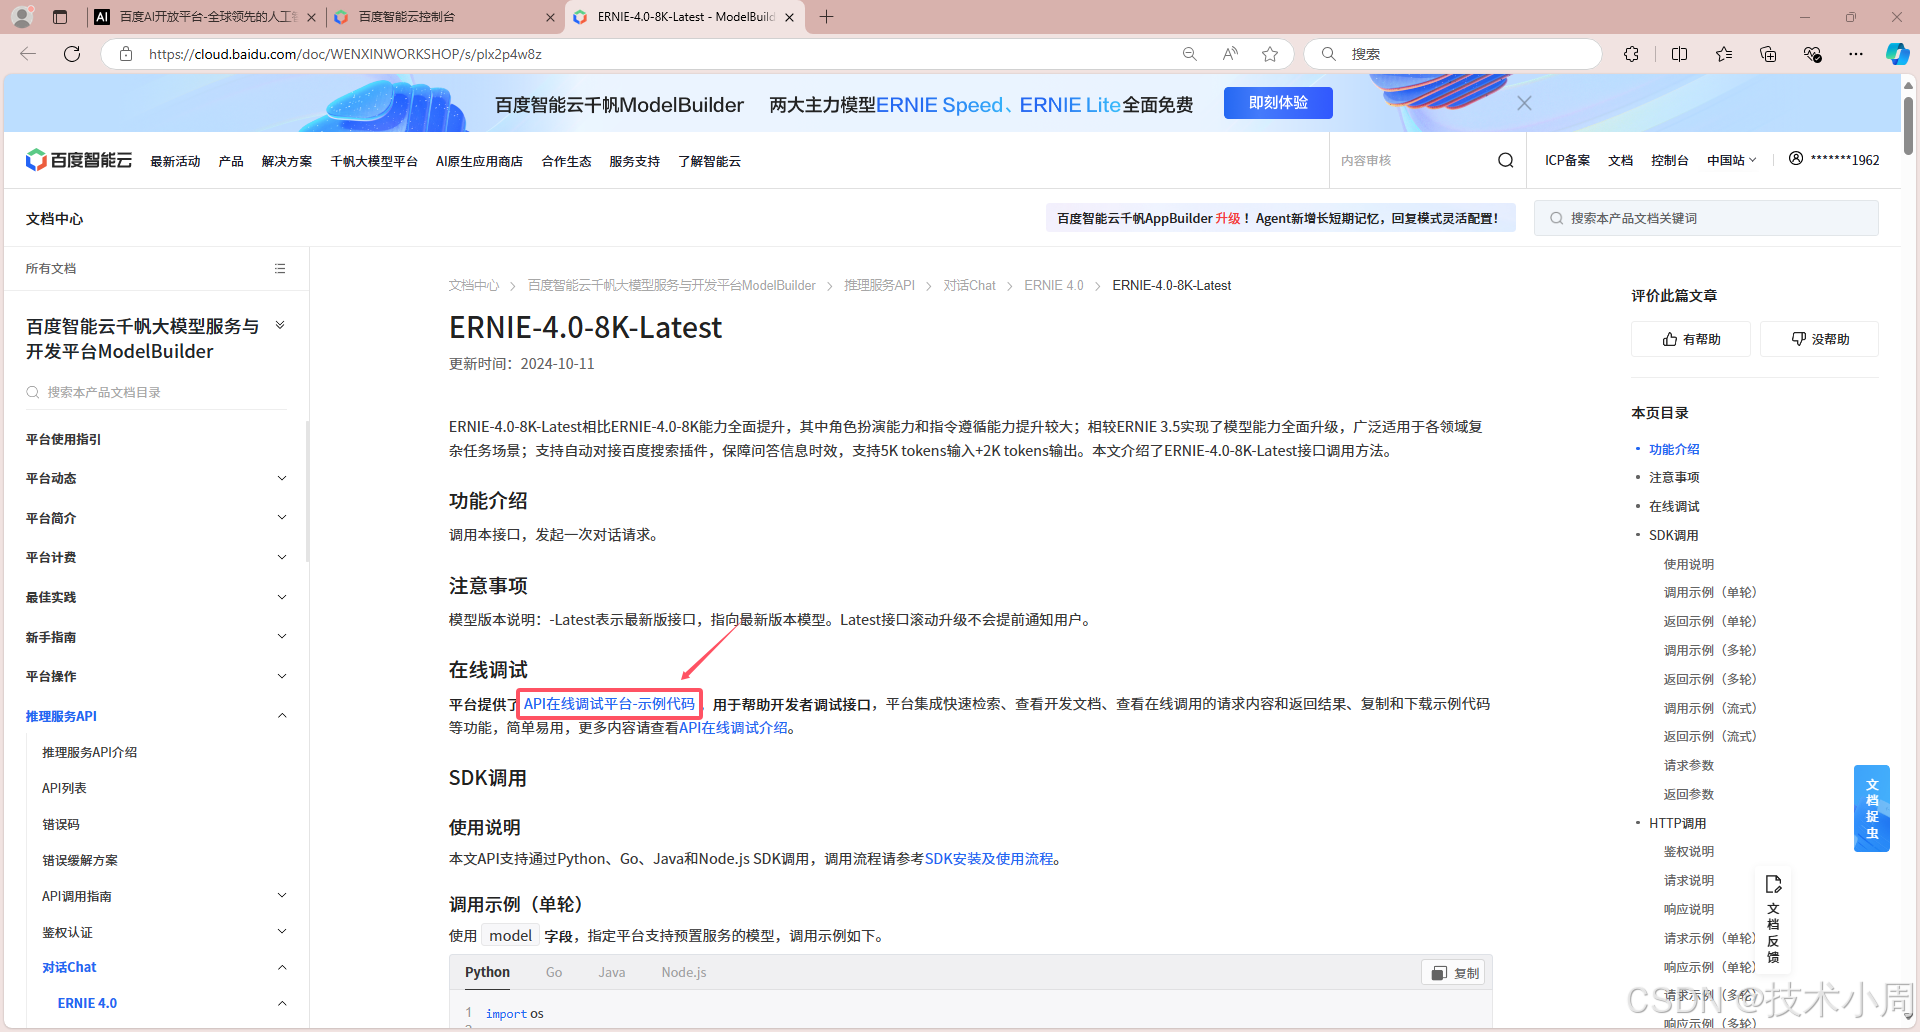This screenshot has height=1032, width=1920.
Task: Open the tab actions workspace icon
Action: click(x=60, y=17)
